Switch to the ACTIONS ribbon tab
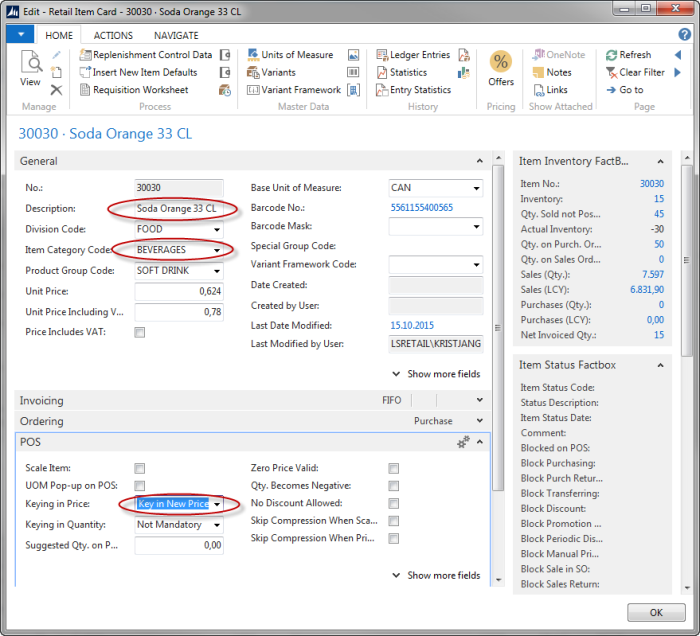The width and height of the screenshot is (700, 636). [113, 35]
